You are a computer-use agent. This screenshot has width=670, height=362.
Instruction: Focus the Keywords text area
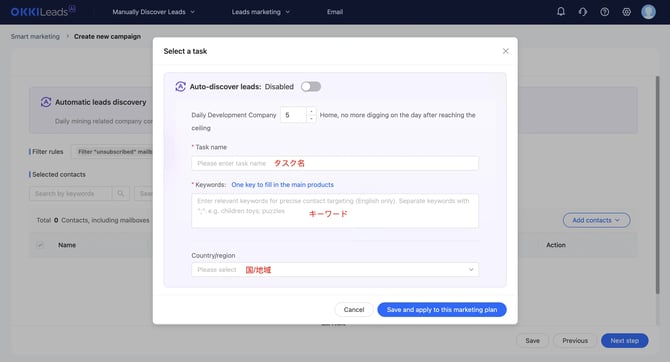tap(335, 211)
